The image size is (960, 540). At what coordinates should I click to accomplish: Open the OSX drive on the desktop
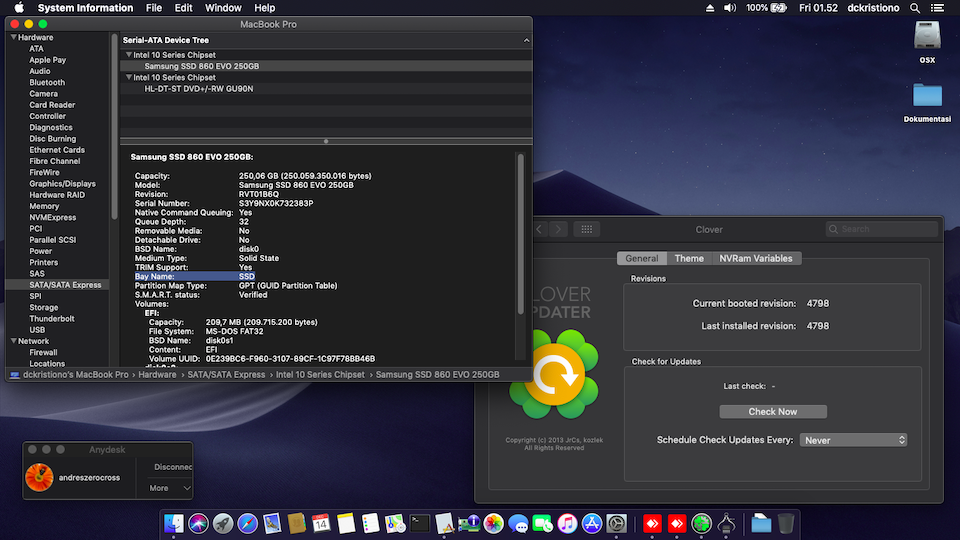click(x=927, y=37)
